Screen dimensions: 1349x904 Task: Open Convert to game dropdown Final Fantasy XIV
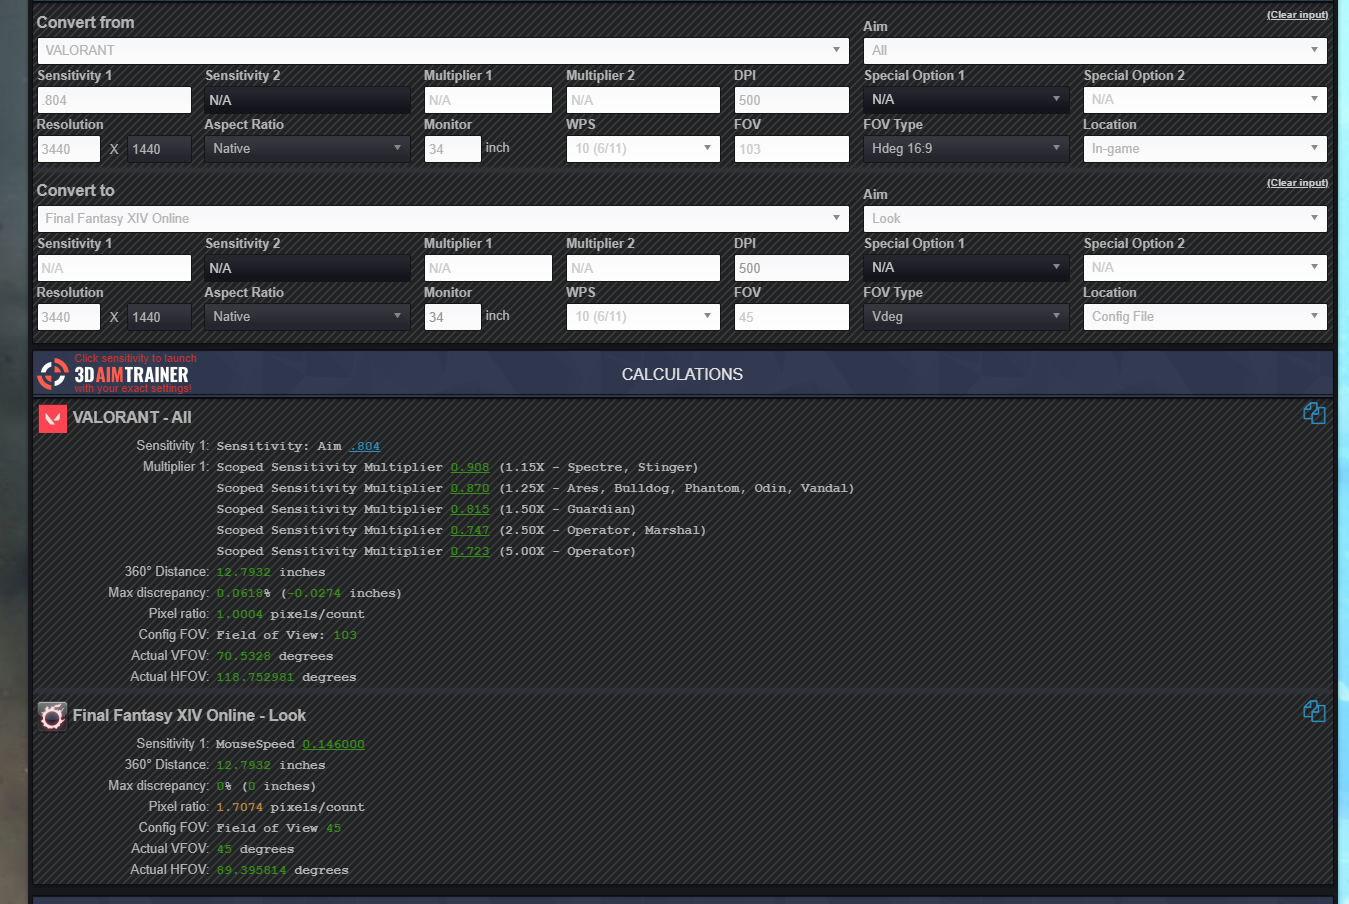443,218
